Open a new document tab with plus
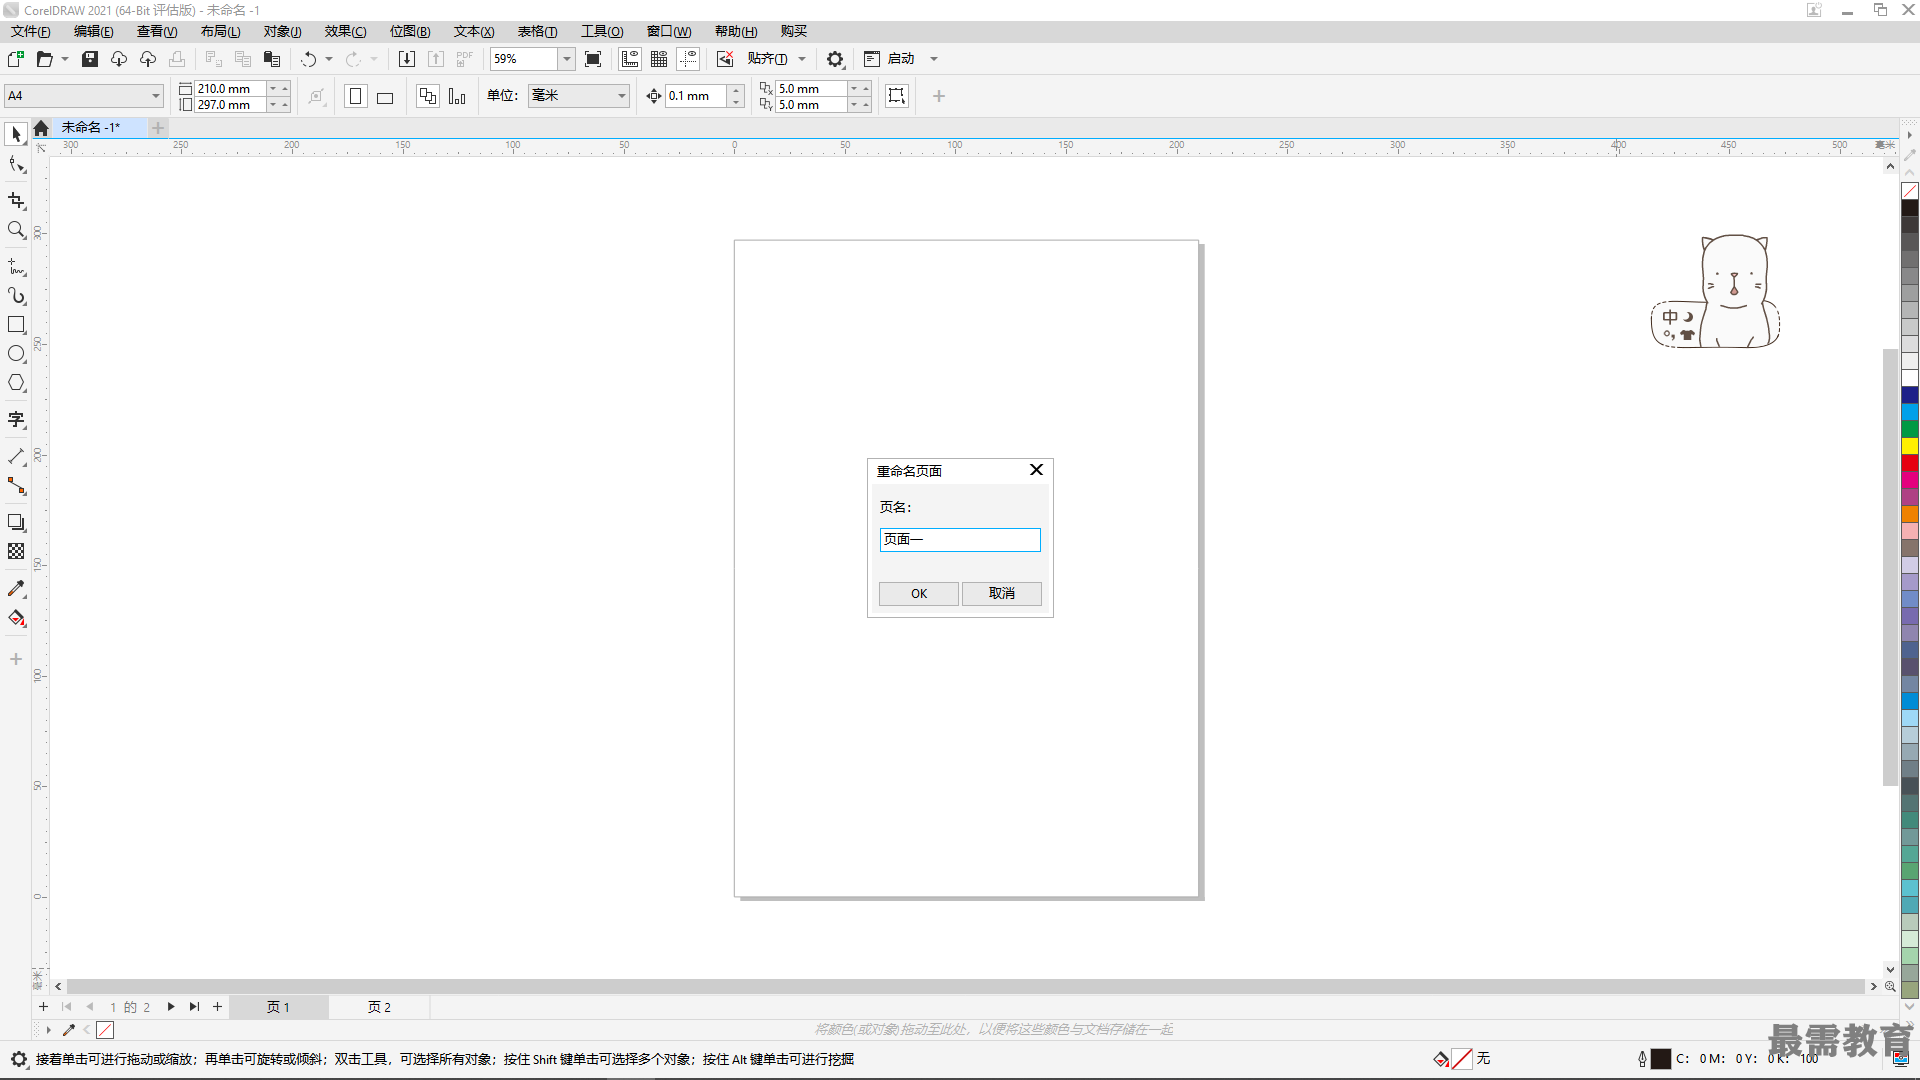The height and width of the screenshot is (1080, 1920). tap(158, 128)
